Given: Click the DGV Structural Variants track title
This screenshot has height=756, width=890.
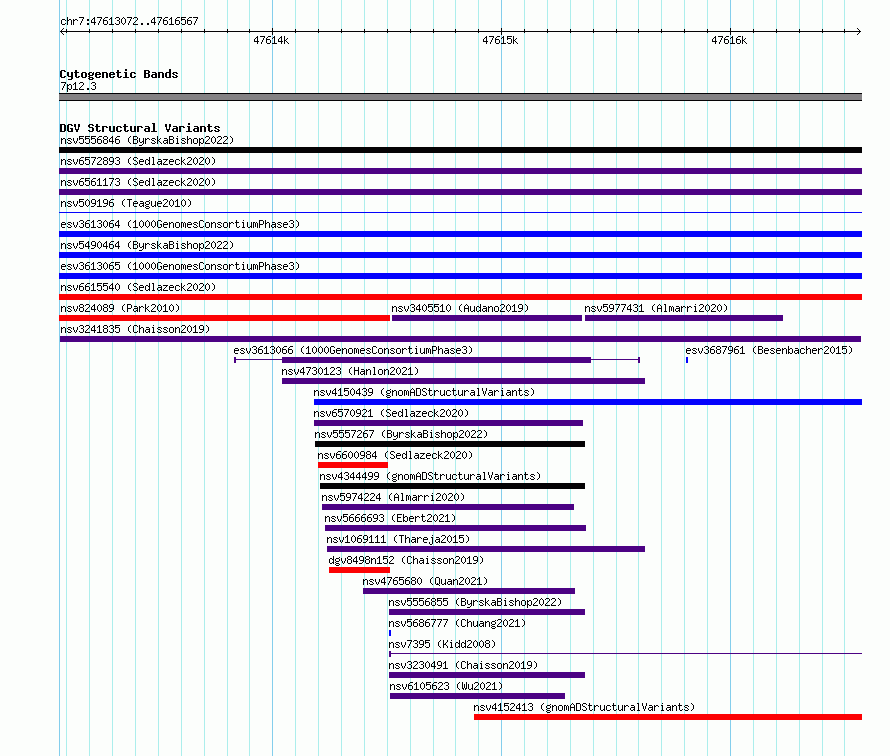Looking at the screenshot, I should click(x=140, y=128).
